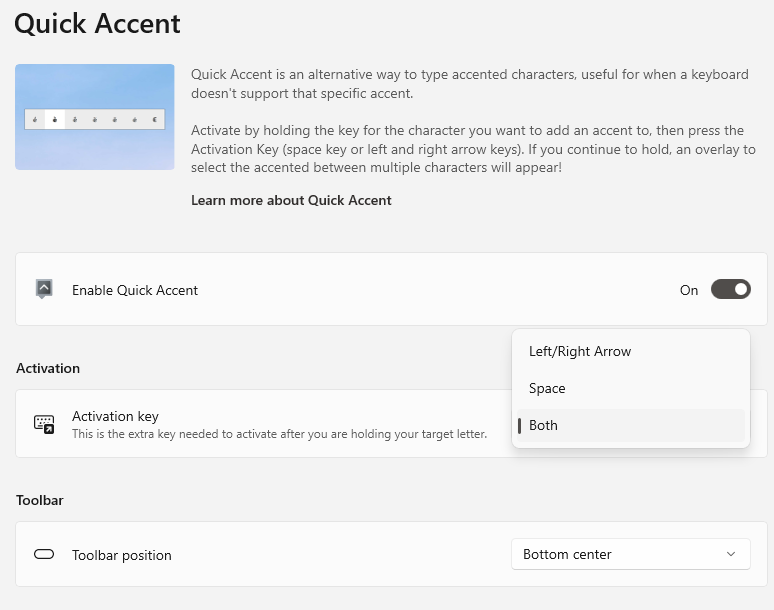
Task: Click the keyboard icon next to Activation key
Action: 43,424
